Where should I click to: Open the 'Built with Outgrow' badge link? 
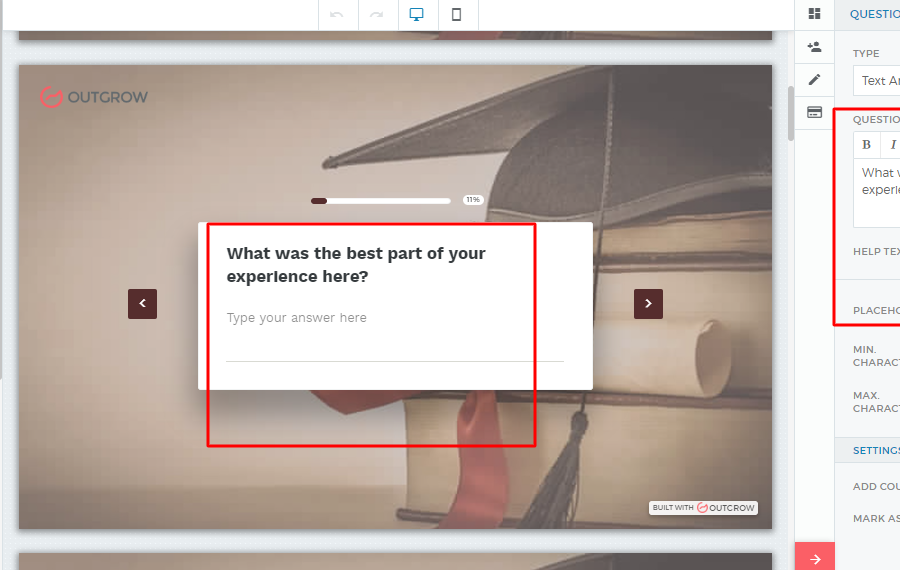(703, 508)
